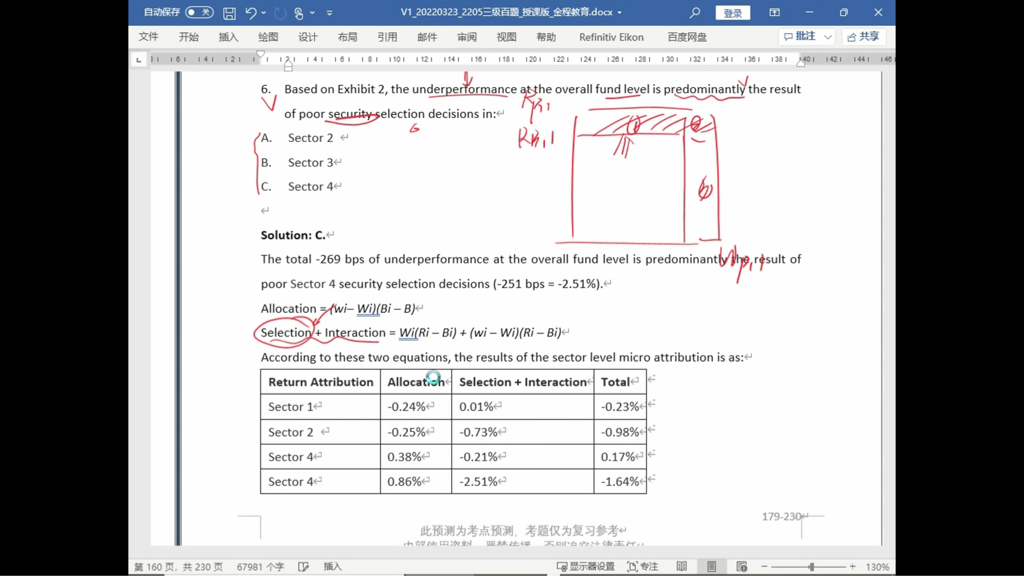Open the ribbon display options icon

point(775,12)
